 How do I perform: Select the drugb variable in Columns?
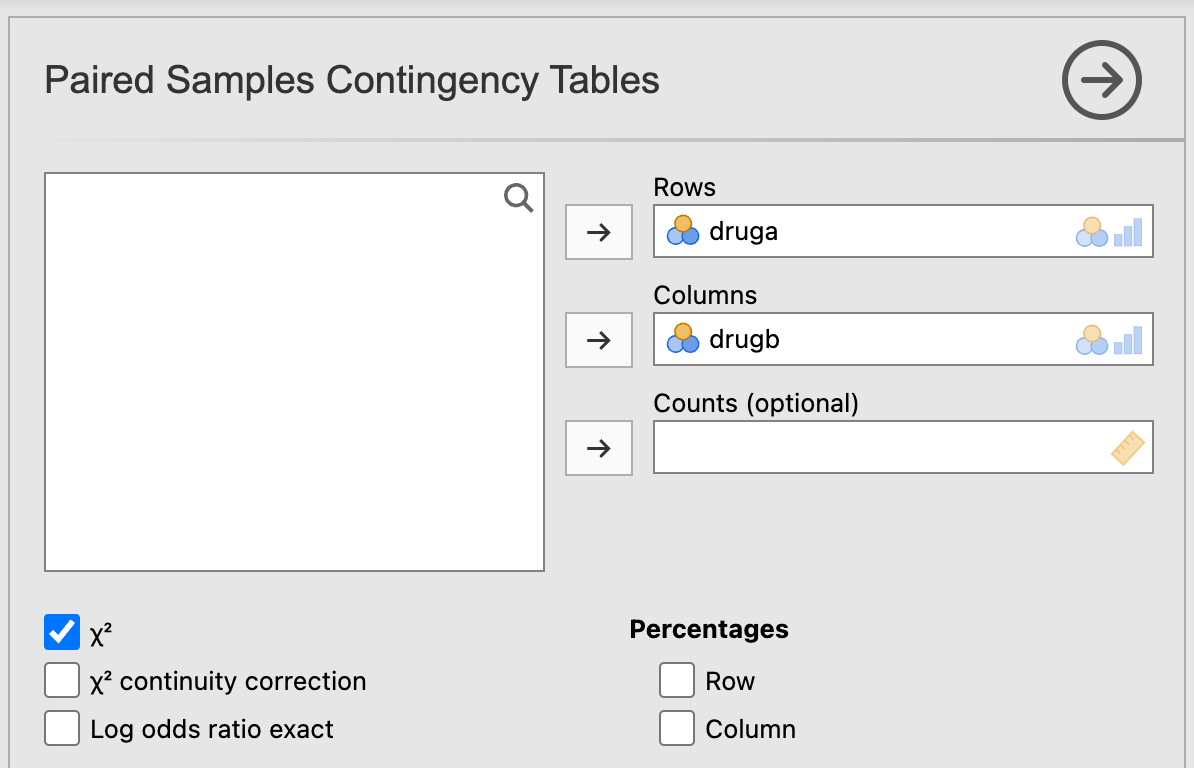point(744,340)
